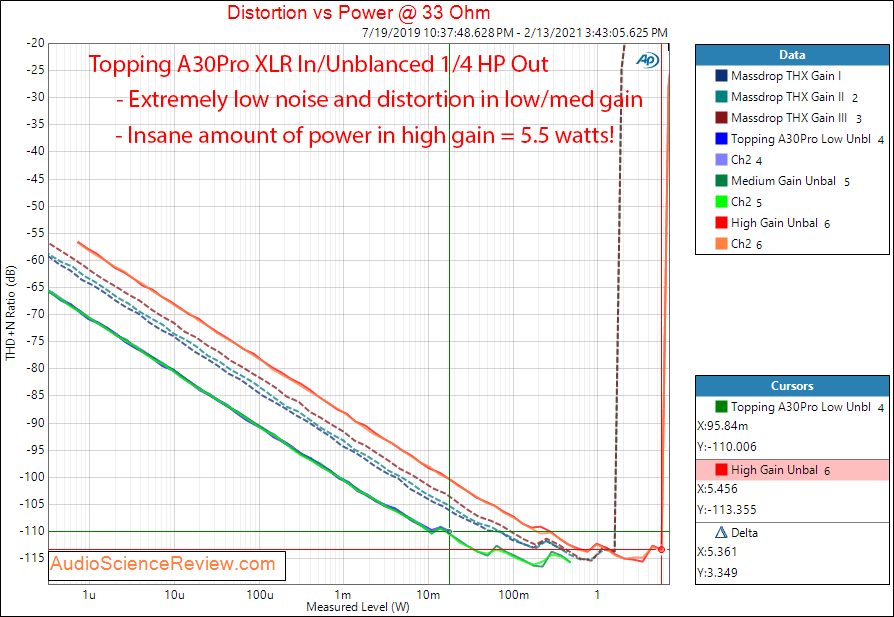Viewport: 894px width, 617px height.
Task: Click the timestamp range above the chart
Action: point(515,33)
